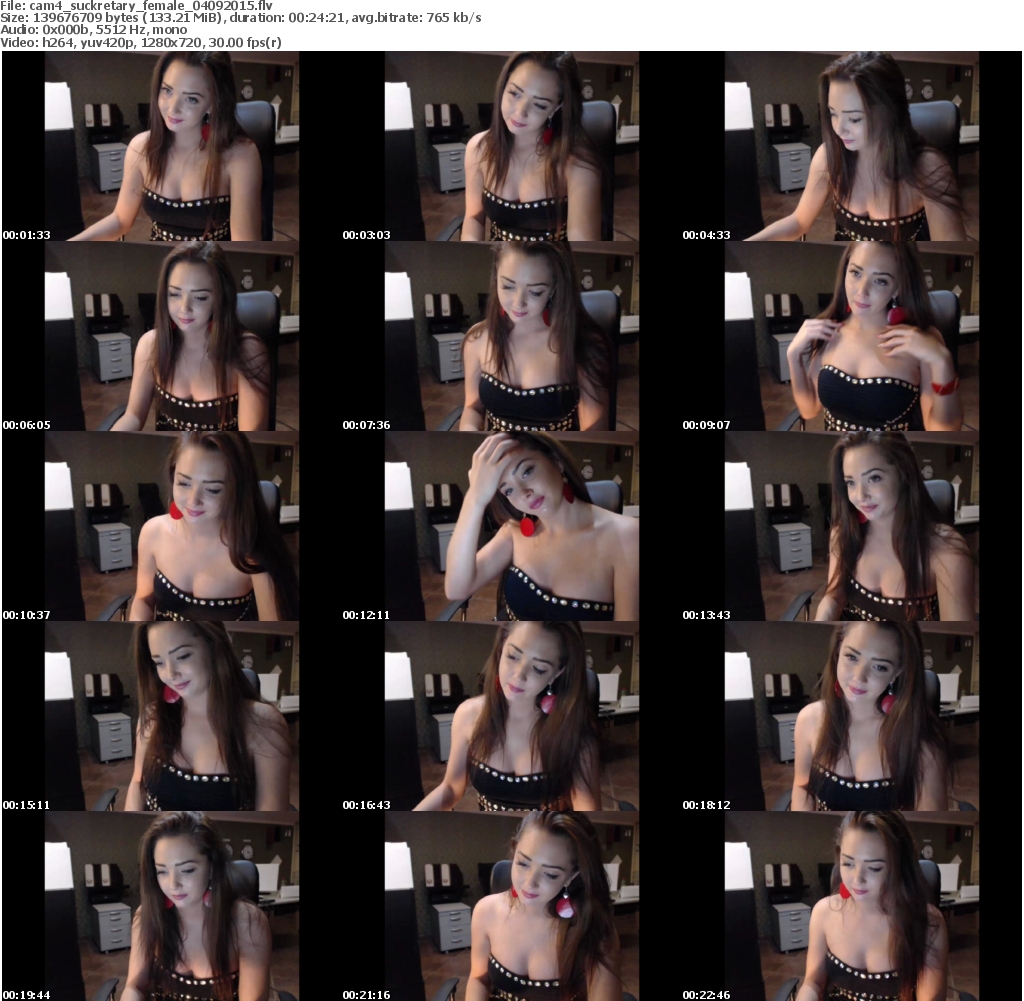Image resolution: width=1024 pixels, height=1001 pixels.
Task: Select the thumbnail timestamped 00:15:11
Action: [x=171, y=717]
